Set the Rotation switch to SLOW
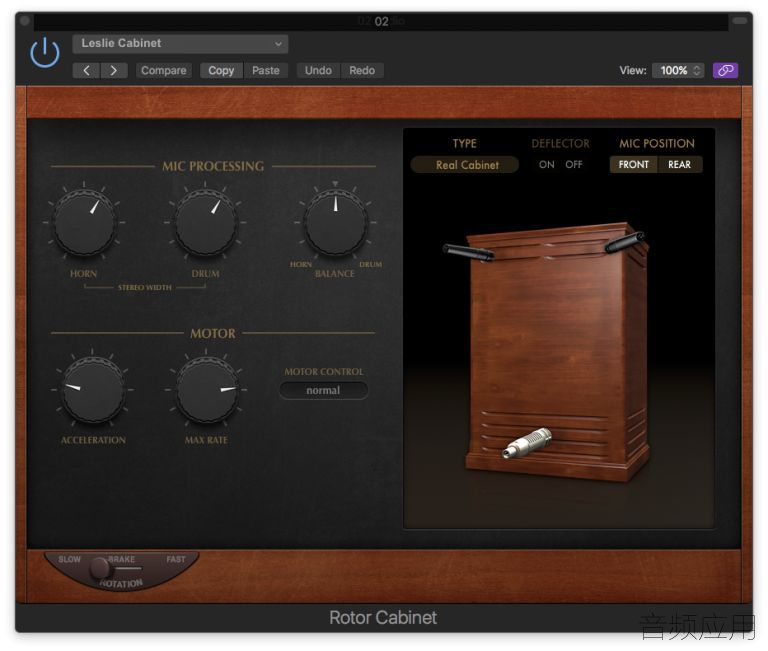Viewport: 768px width, 651px height. (x=70, y=559)
